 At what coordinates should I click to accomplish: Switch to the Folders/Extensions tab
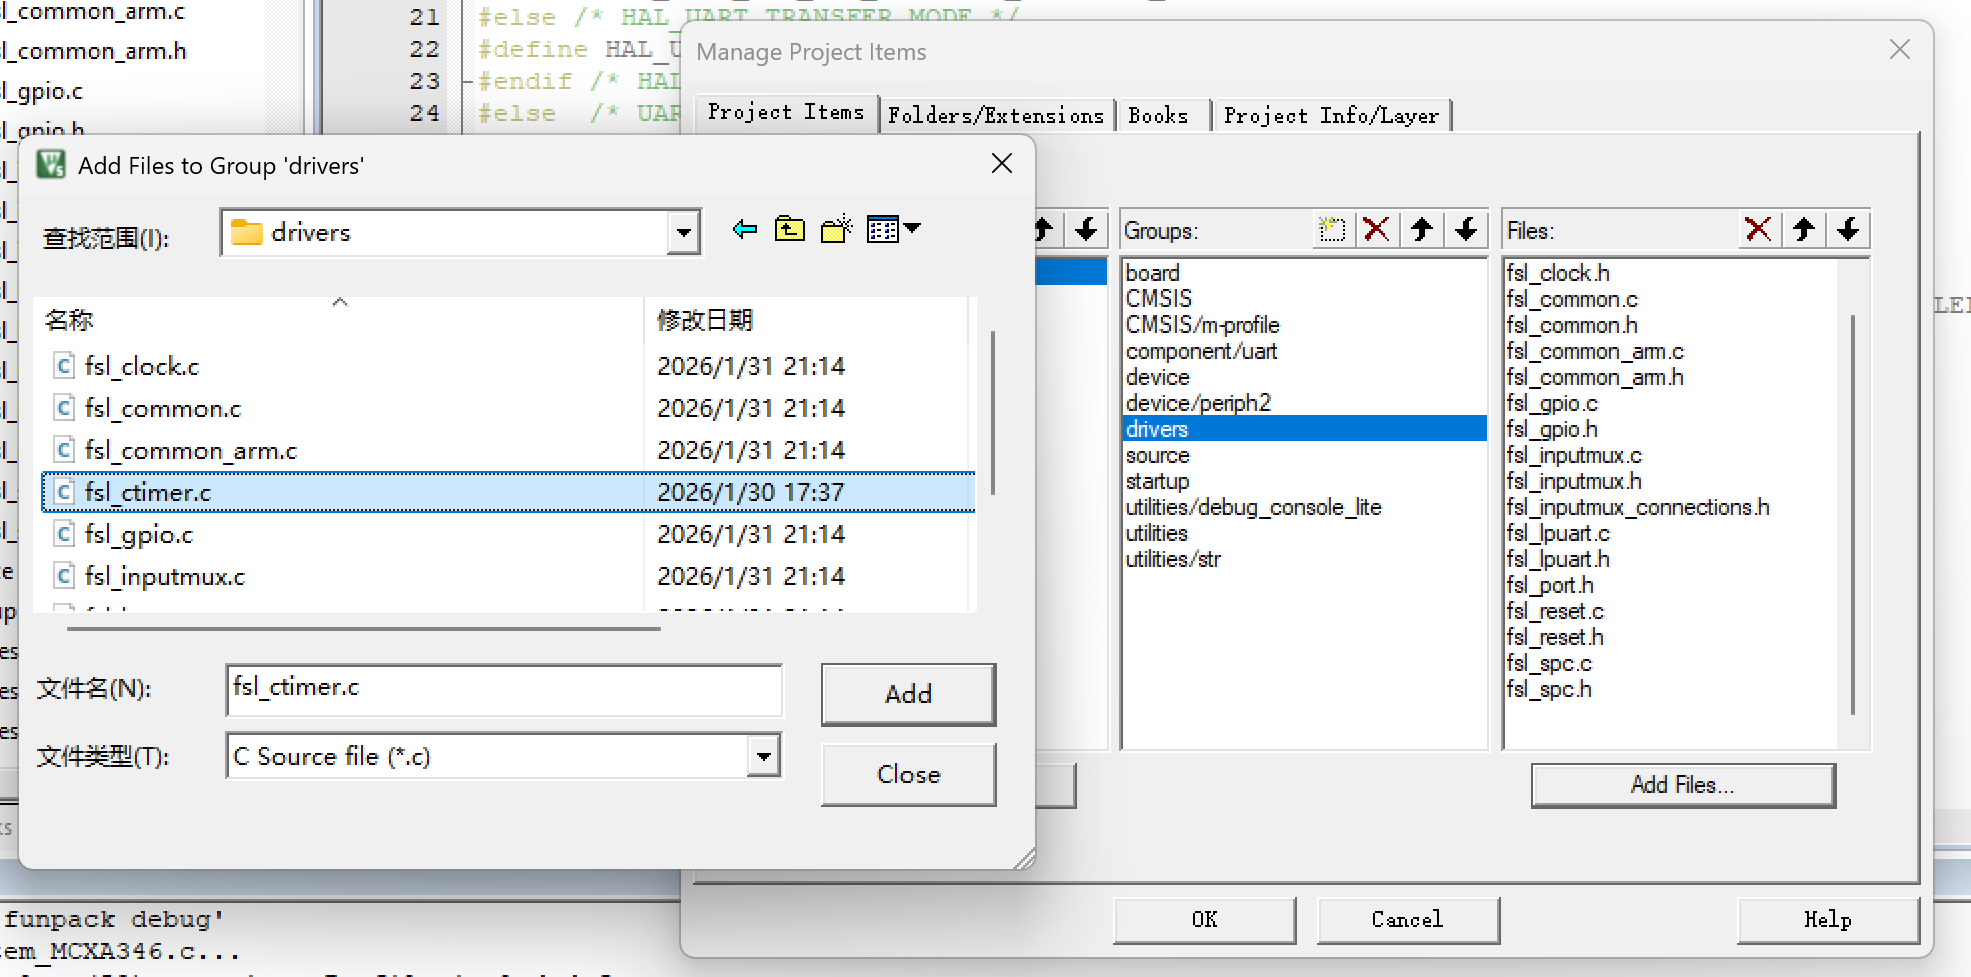click(x=996, y=114)
